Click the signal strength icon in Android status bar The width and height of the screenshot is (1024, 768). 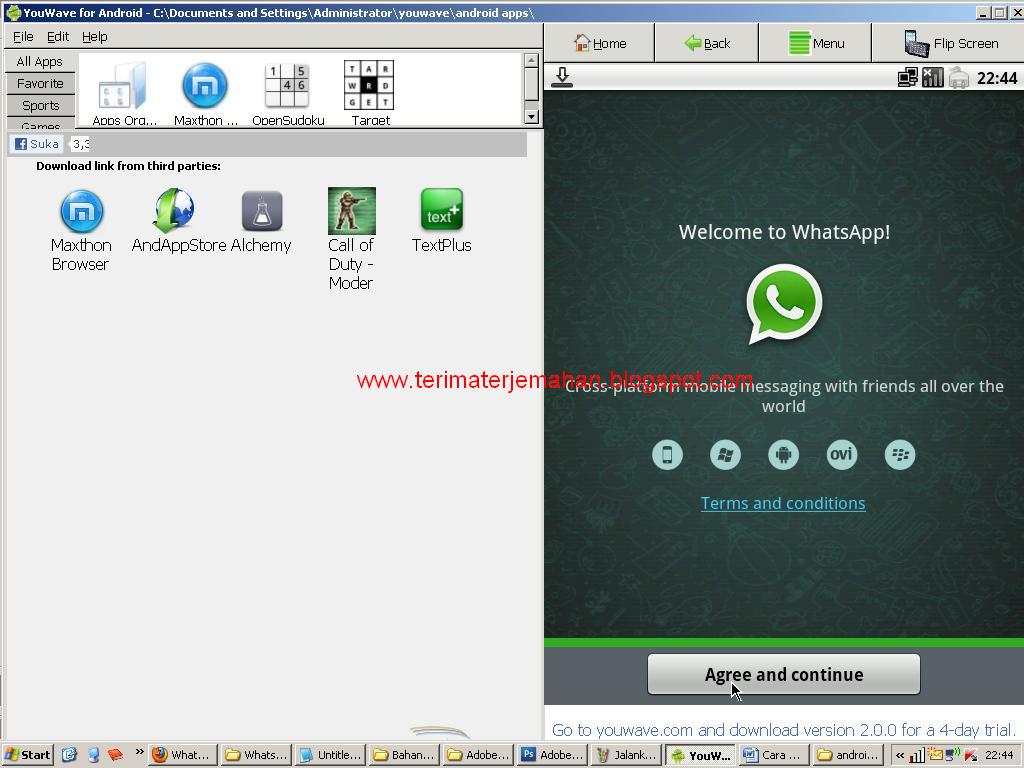pyautogui.click(x=933, y=77)
